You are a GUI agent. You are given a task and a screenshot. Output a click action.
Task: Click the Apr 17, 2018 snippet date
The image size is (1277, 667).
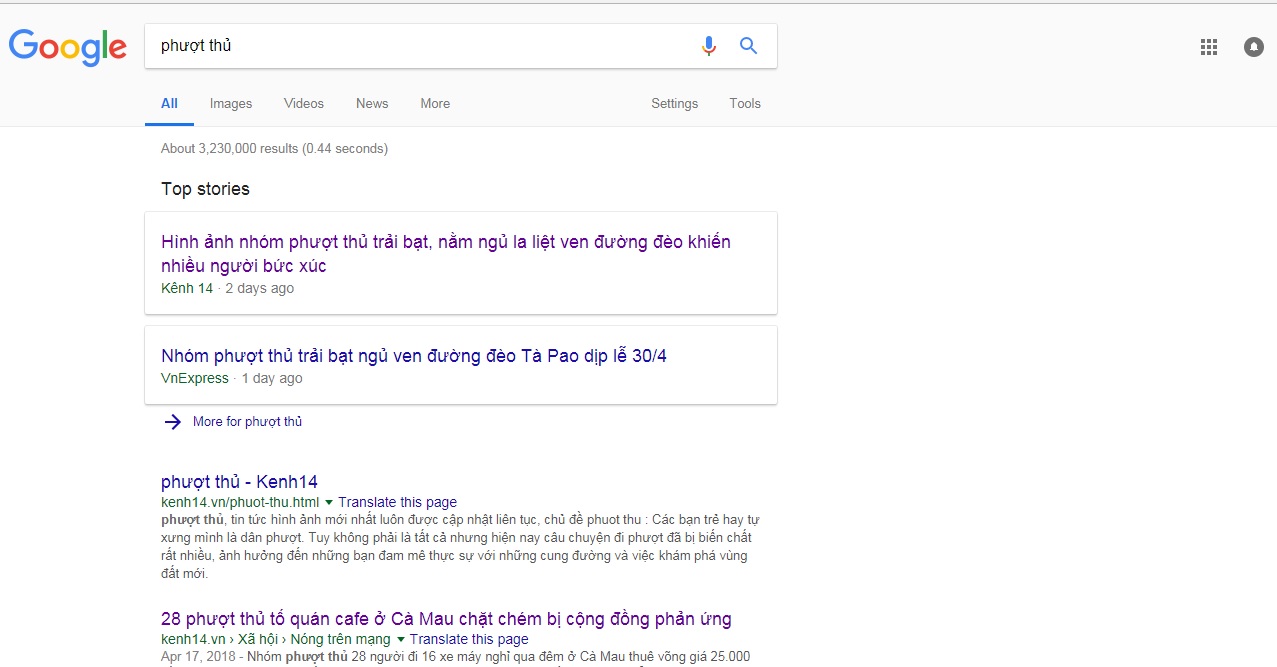point(199,657)
